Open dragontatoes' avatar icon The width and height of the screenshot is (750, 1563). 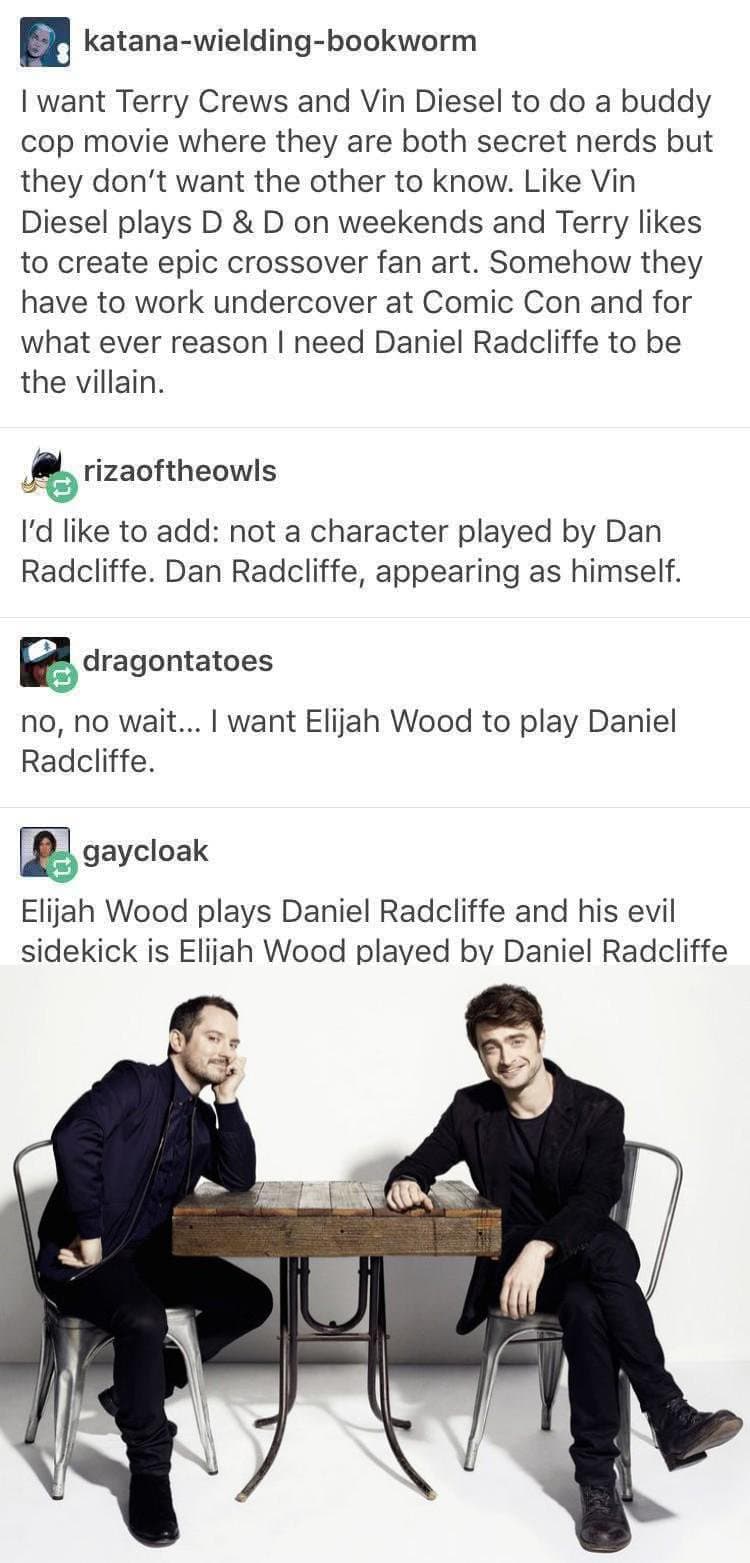(45, 662)
